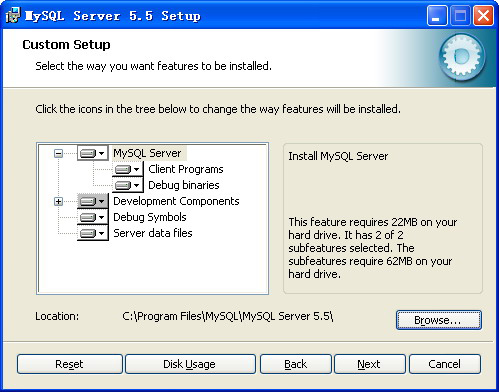The image size is (499, 392).
Task: Select the Debug Symbols tree label
Action: [150, 217]
